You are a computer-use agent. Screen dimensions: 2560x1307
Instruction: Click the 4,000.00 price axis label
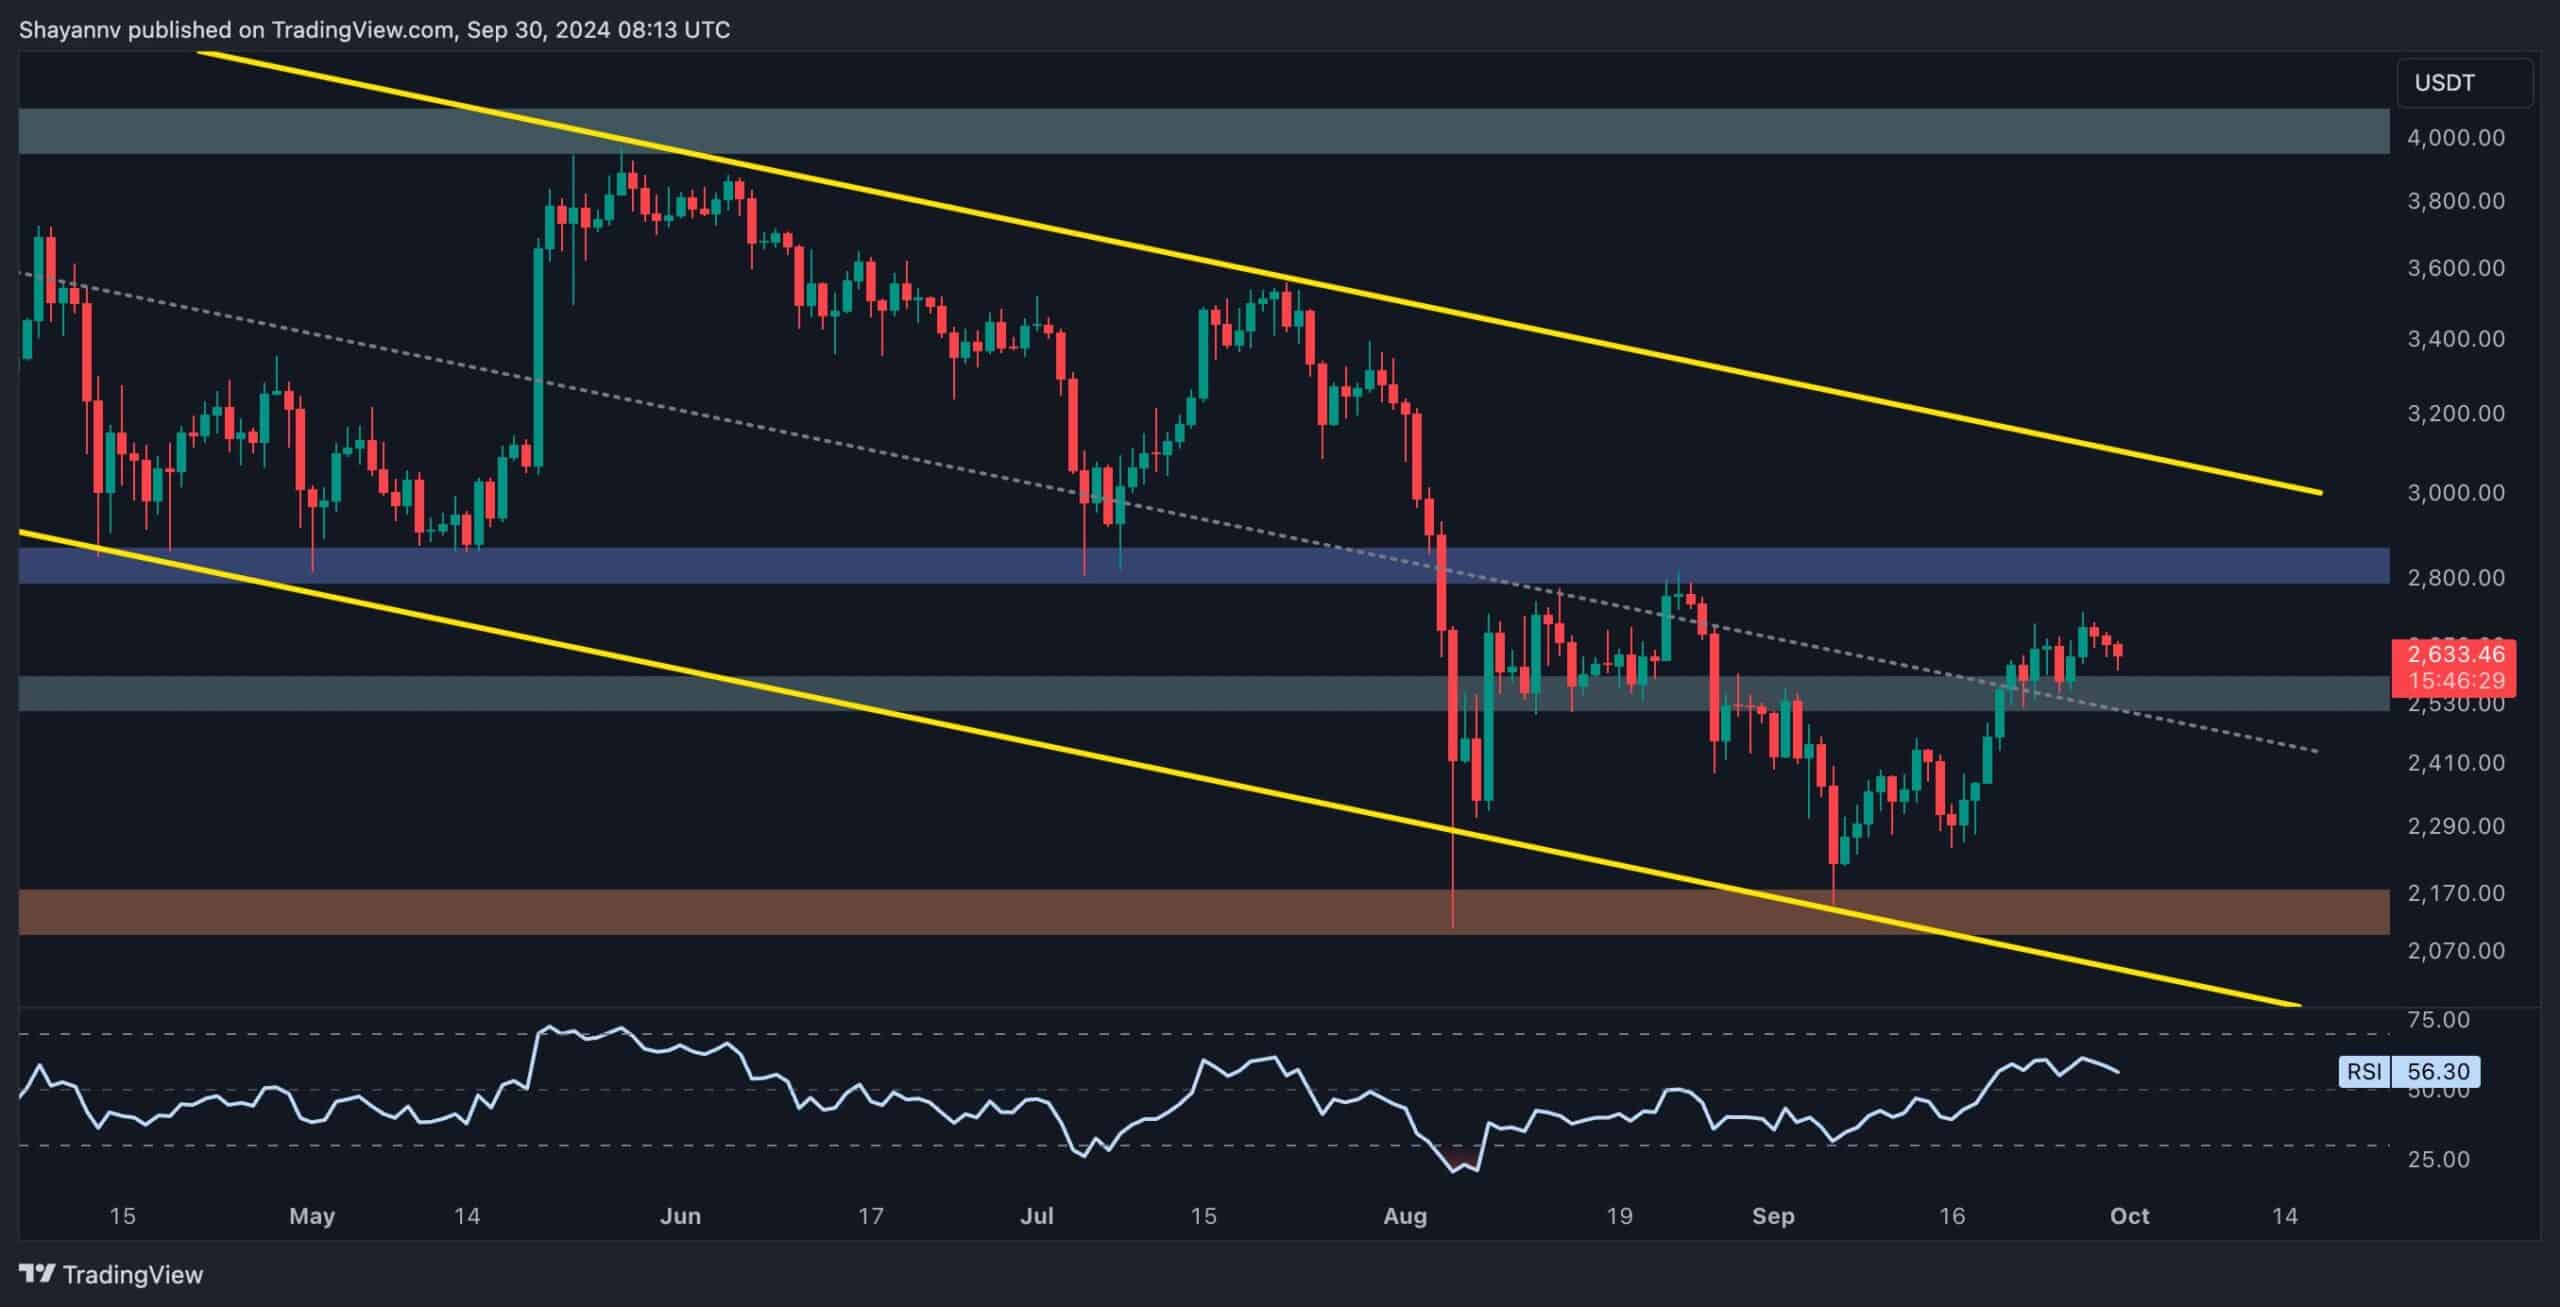pos(2456,137)
